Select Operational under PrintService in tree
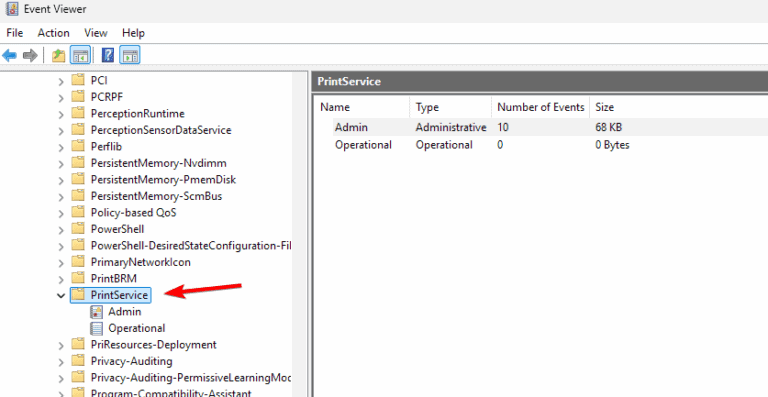Image resolution: width=768 pixels, height=397 pixels. [137, 328]
